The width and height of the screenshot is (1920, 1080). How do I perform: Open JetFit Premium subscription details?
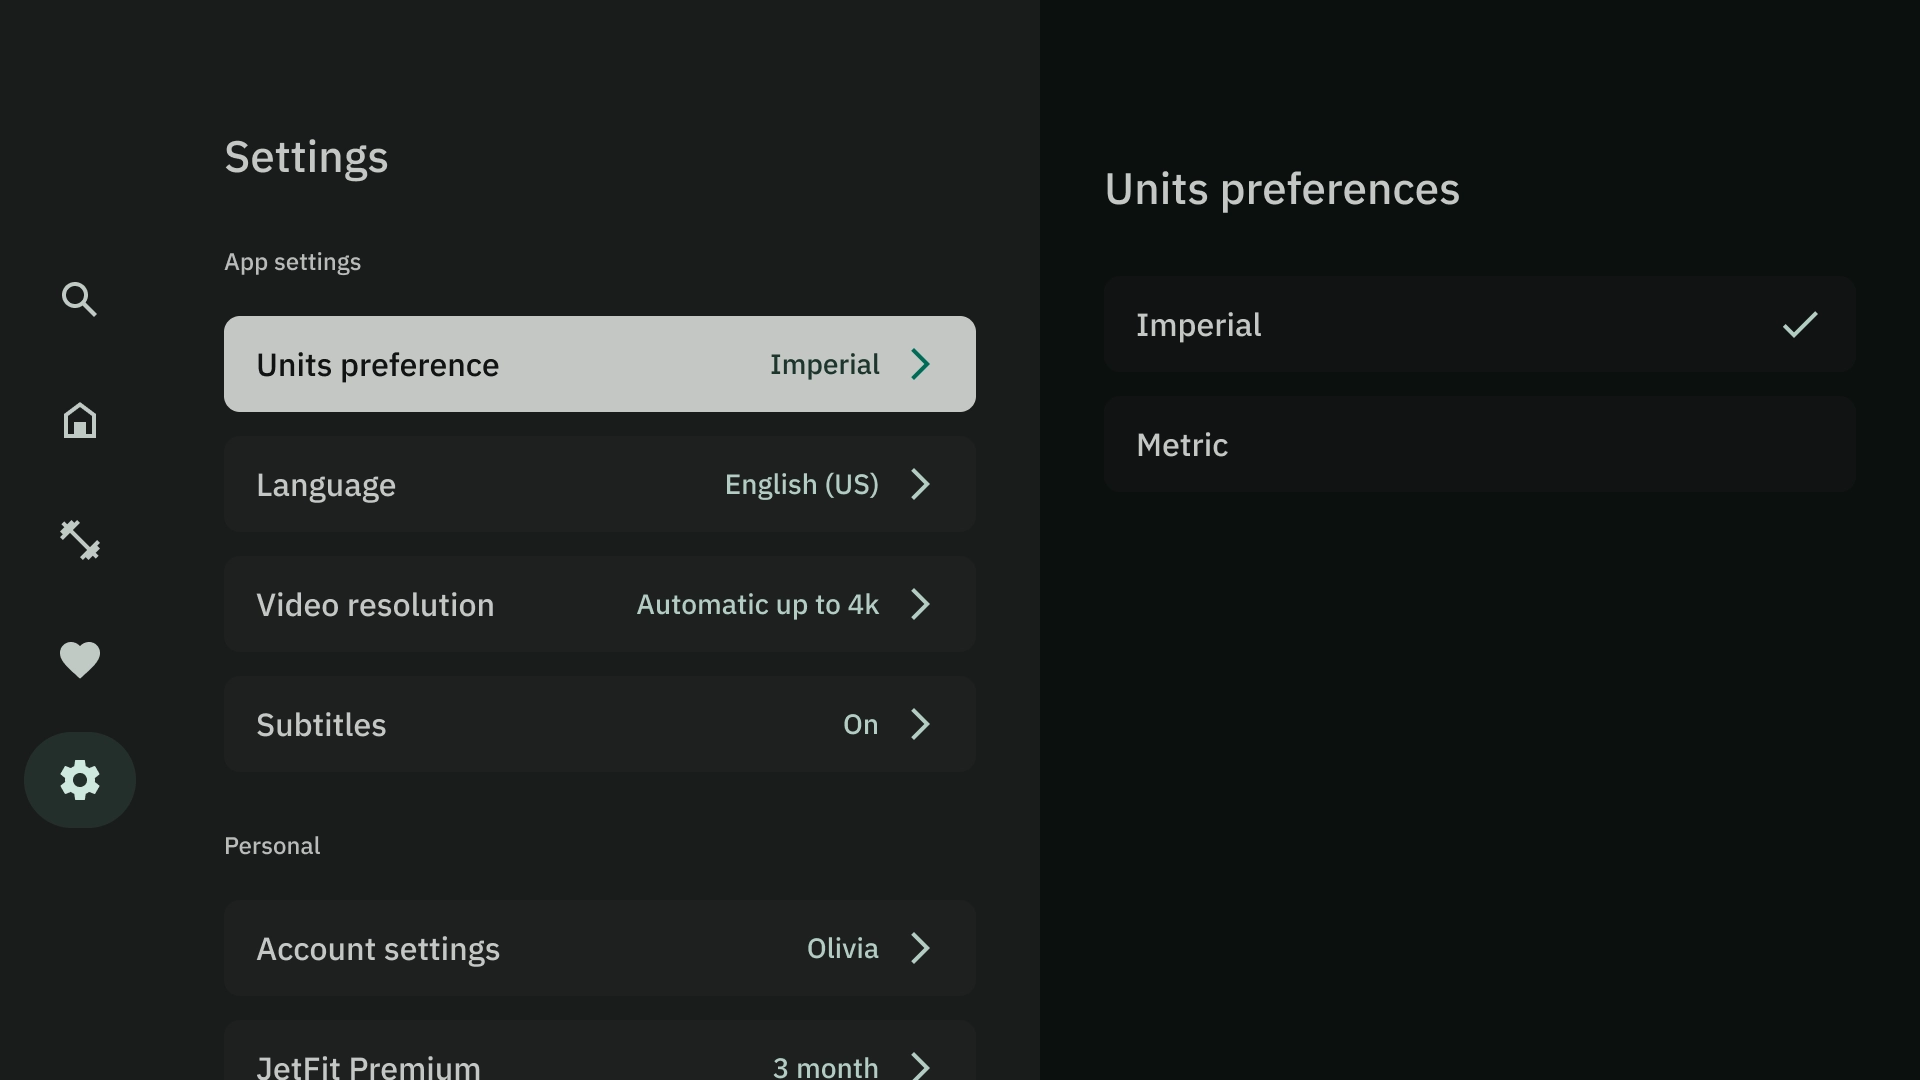[x=599, y=1062]
